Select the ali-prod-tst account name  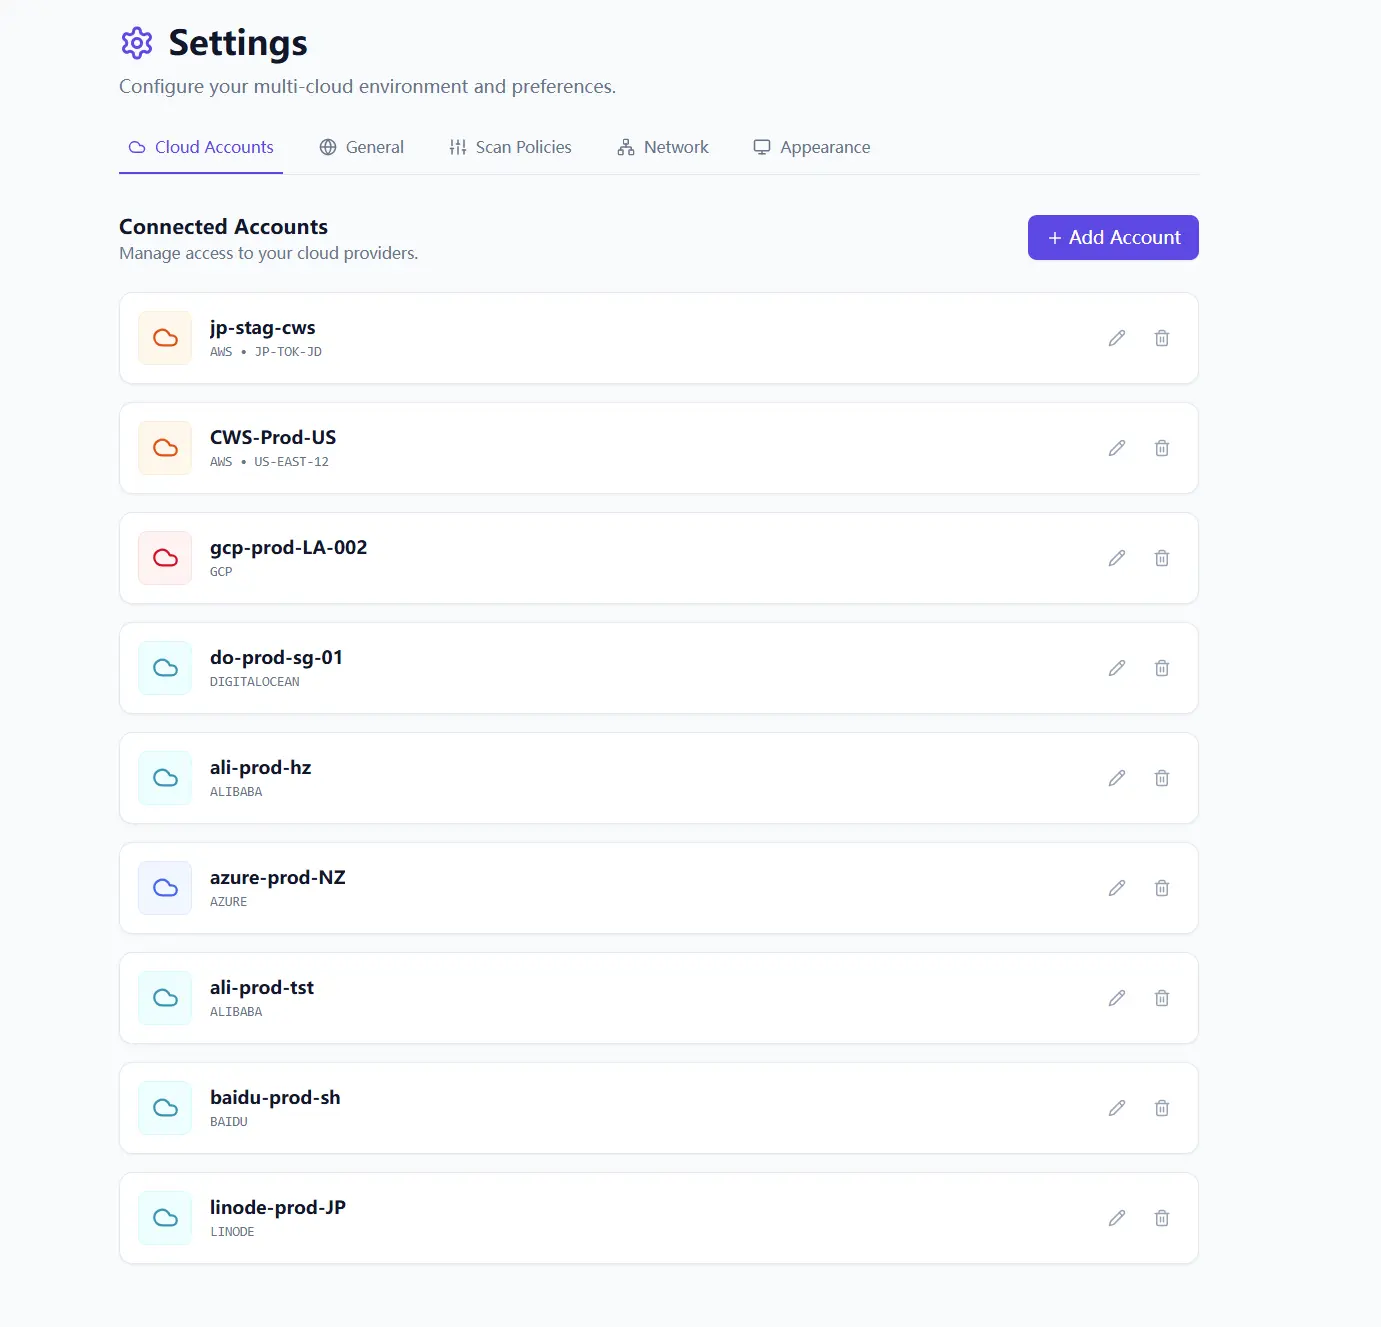click(x=262, y=988)
